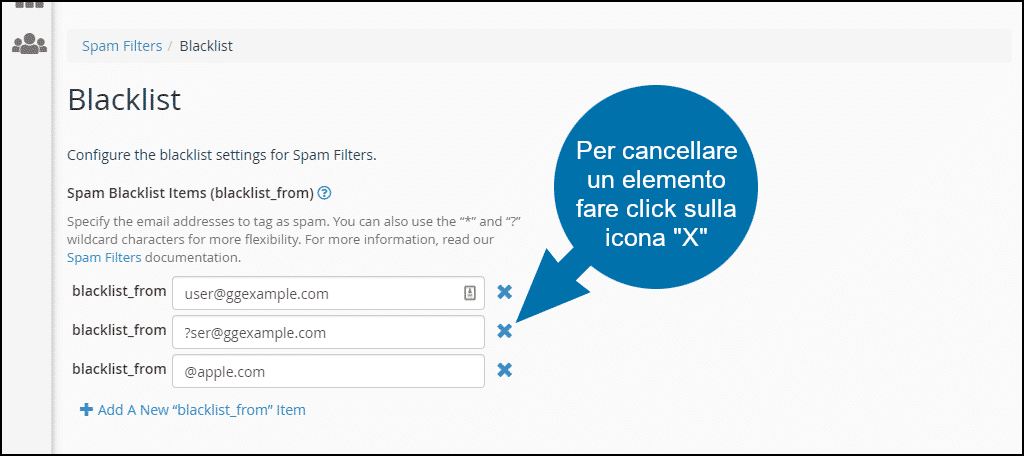Add a new "blacklist_from" item
The image size is (1024, 456).
pyautogui.click(x=193, y=410)
